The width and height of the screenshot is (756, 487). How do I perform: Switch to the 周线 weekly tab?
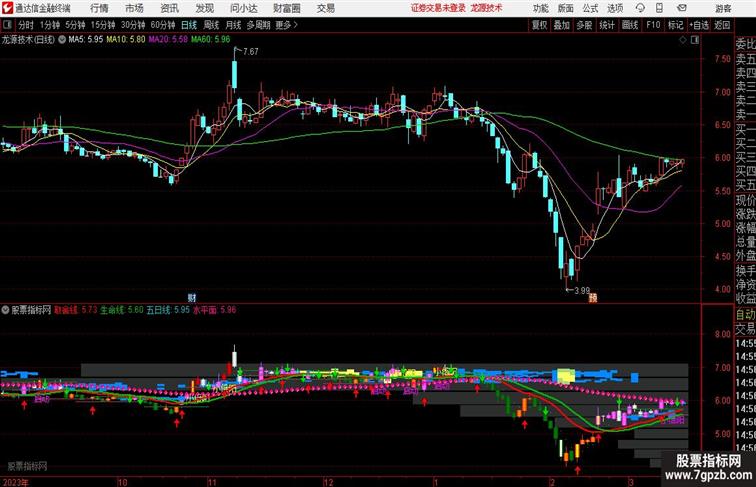211,25
